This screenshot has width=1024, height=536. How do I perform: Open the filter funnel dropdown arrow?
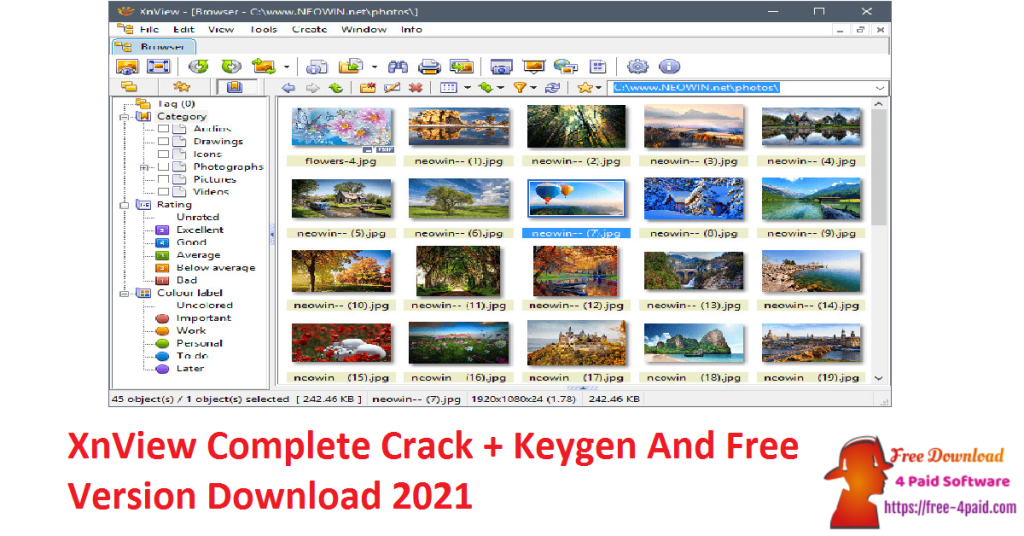tap(534, 88)
